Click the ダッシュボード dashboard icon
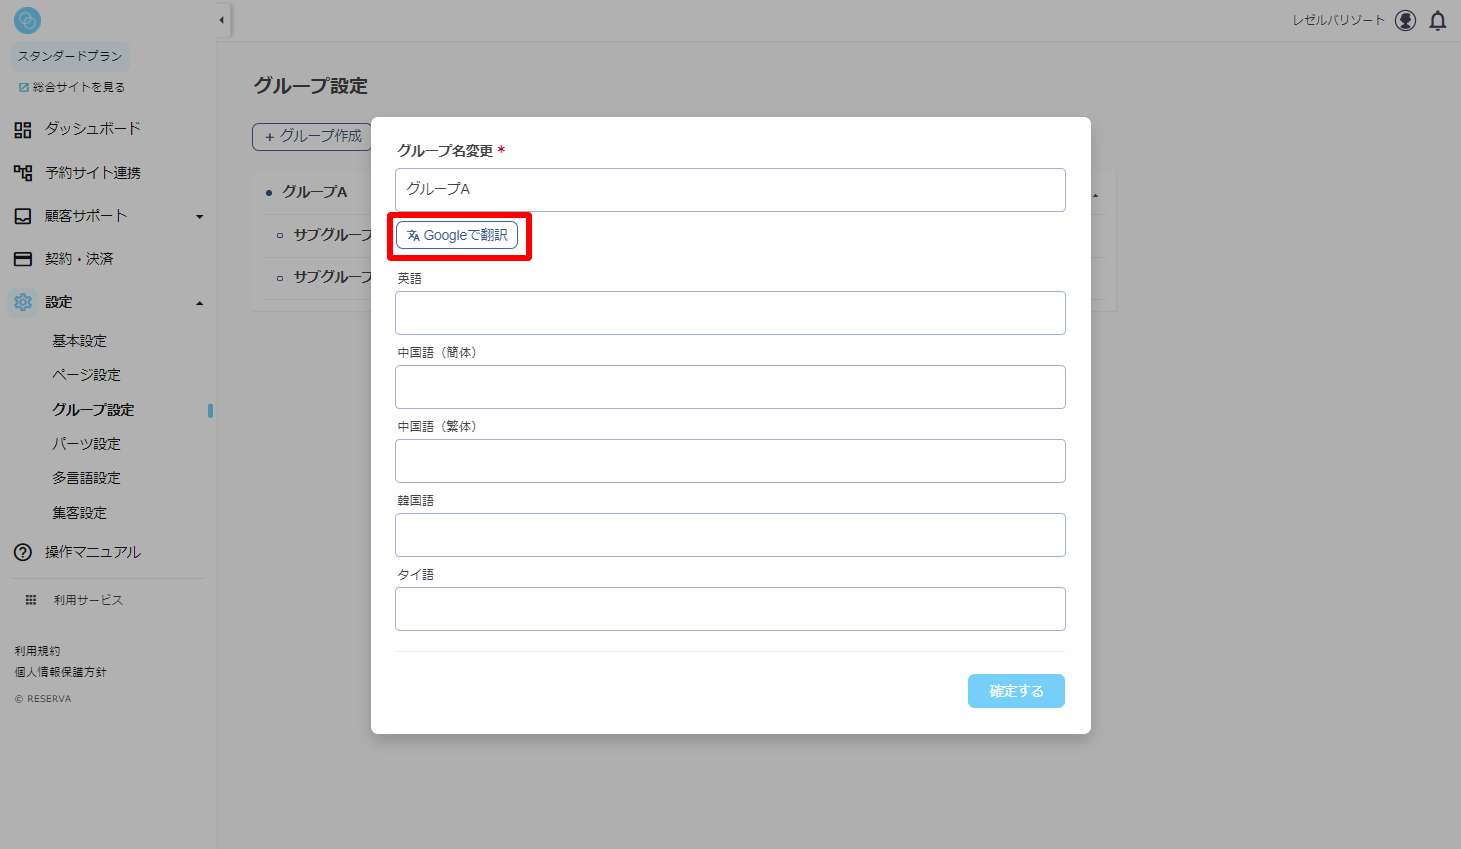 point(23,130)
